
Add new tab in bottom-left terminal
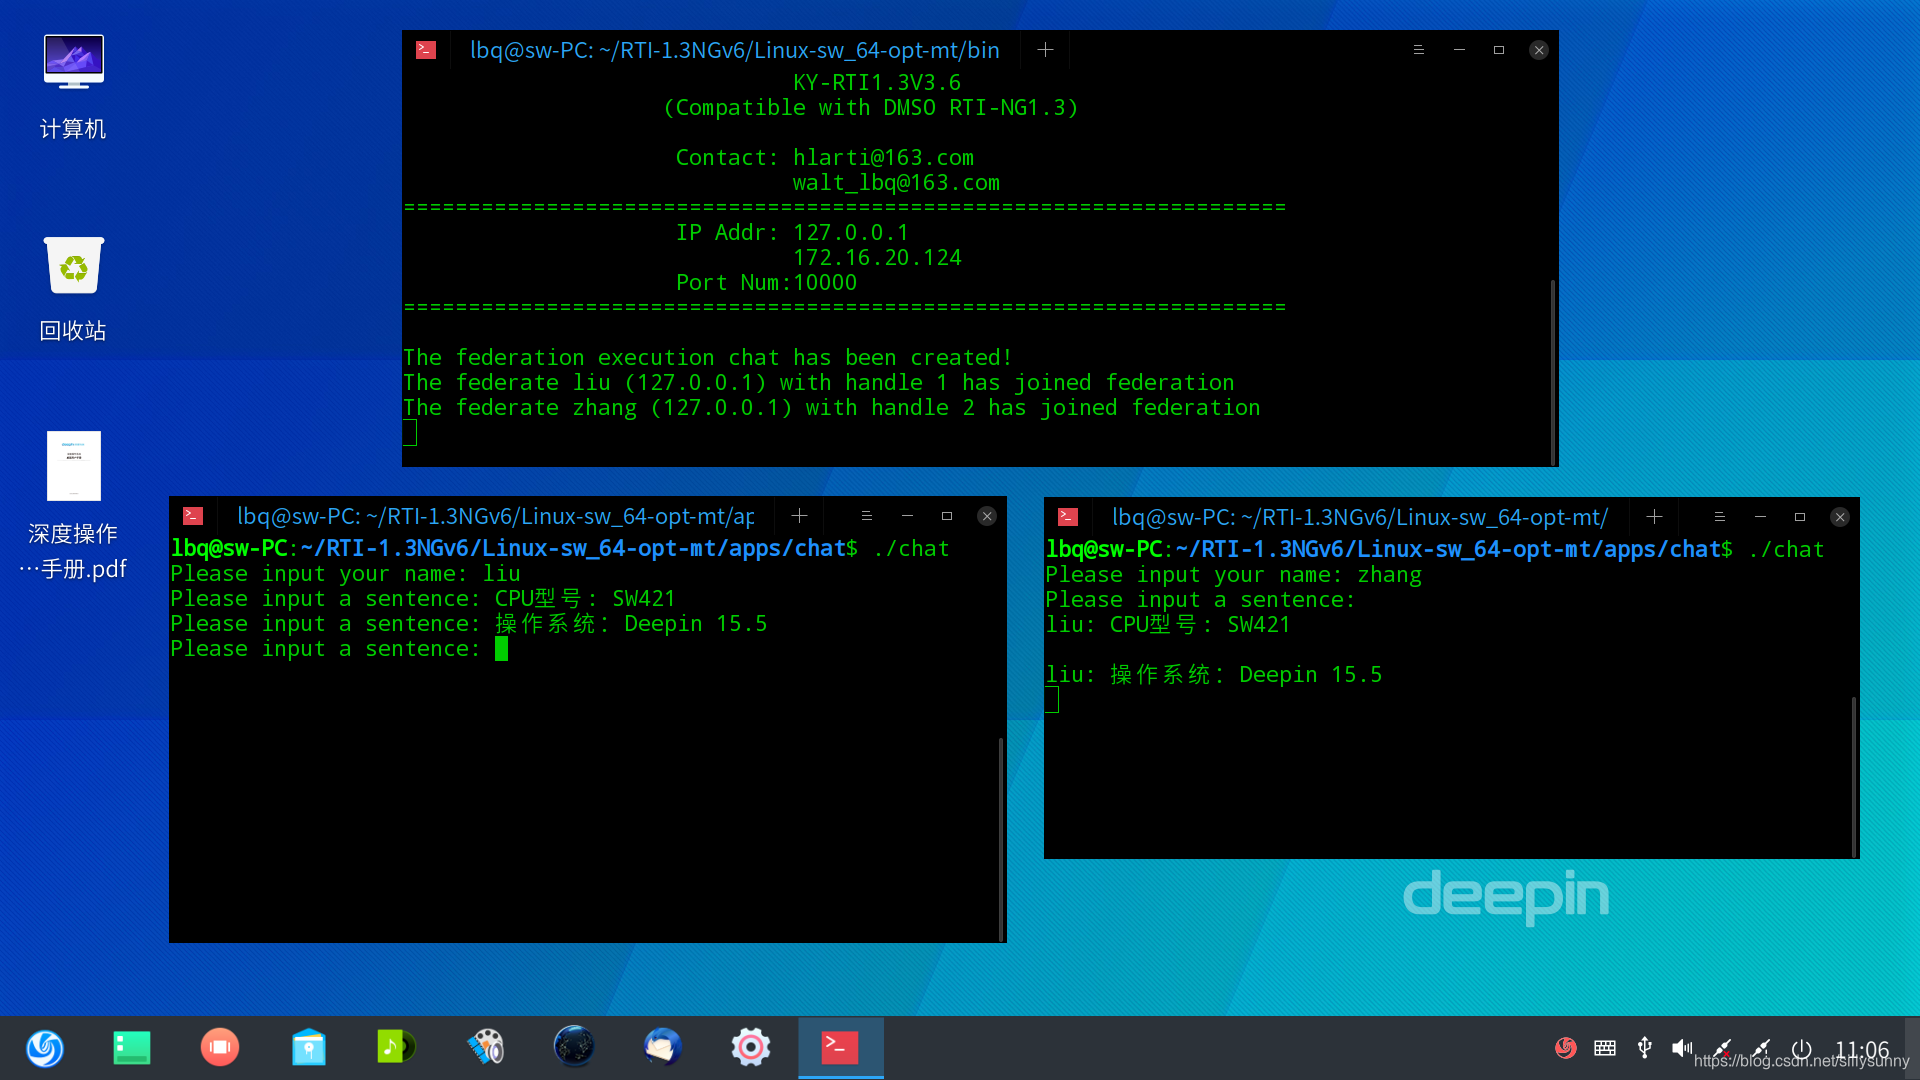coord(799,516)
